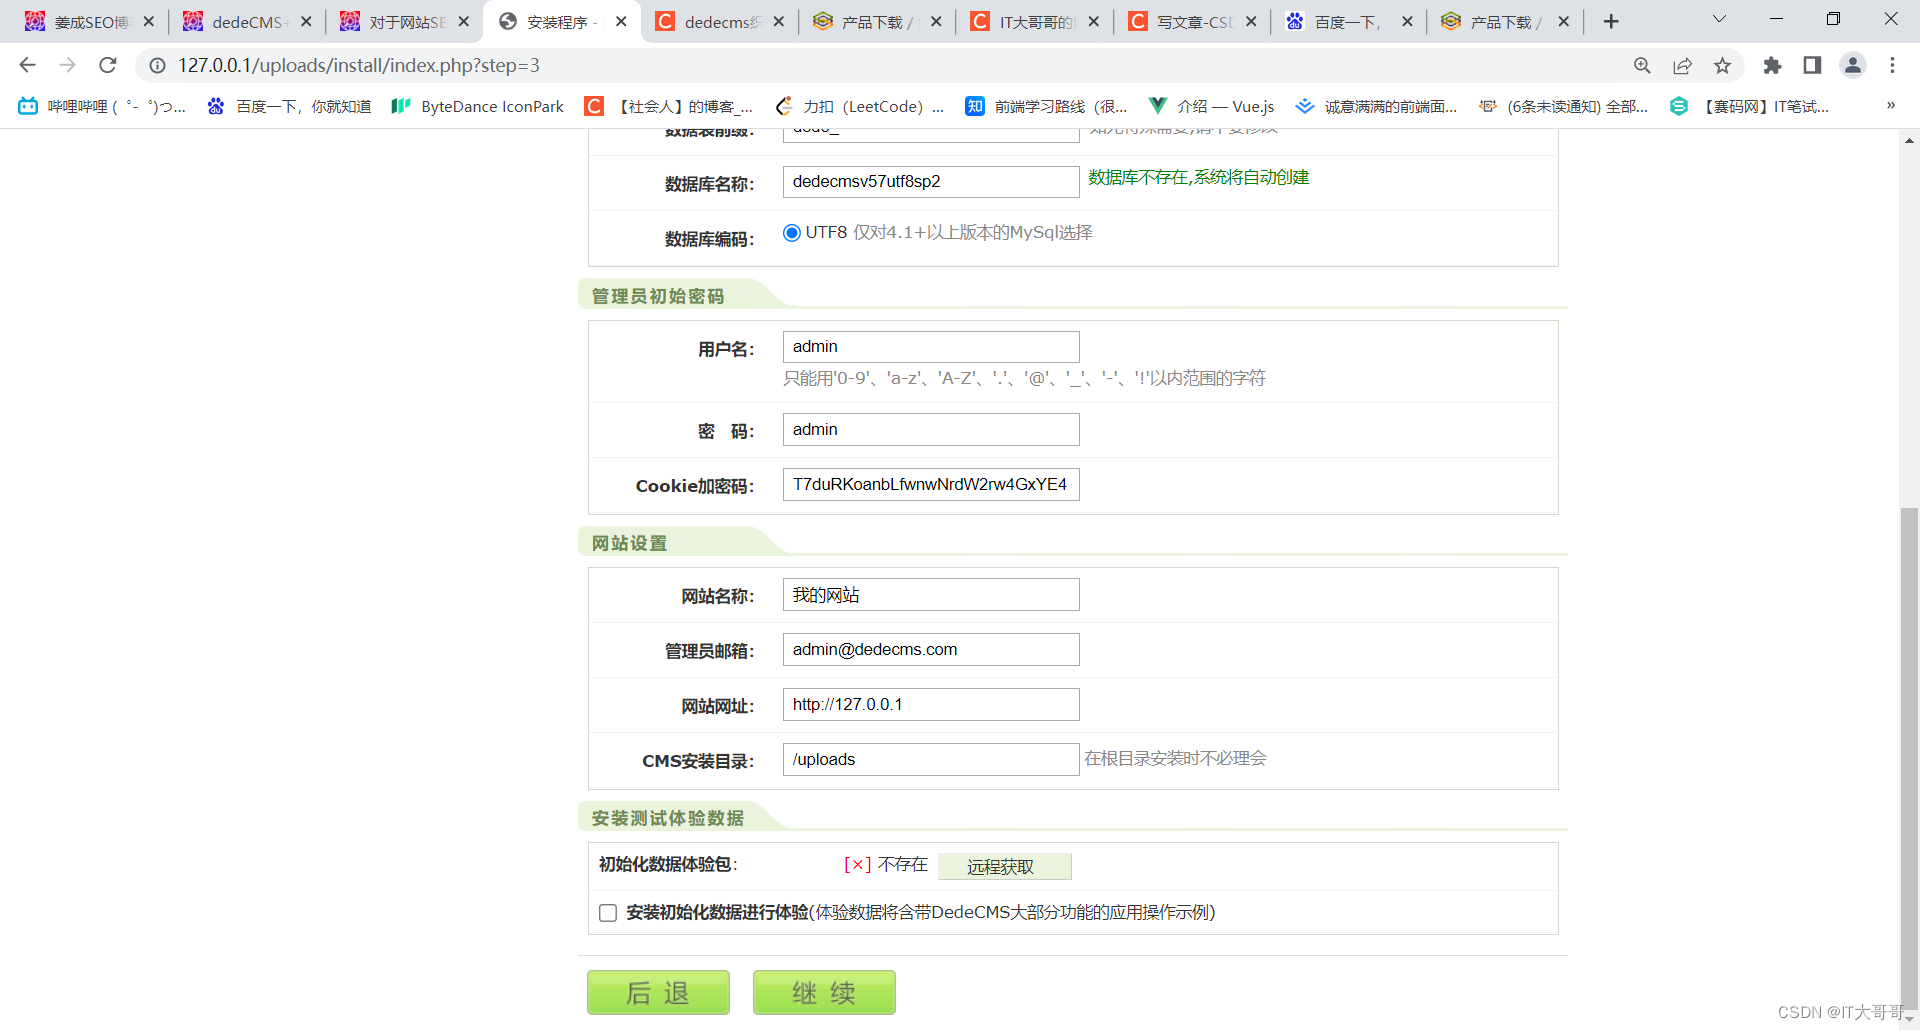Screen dimensions: 1920x1030
Task: Close the 安装程序 tab
Action: (621, 21)
